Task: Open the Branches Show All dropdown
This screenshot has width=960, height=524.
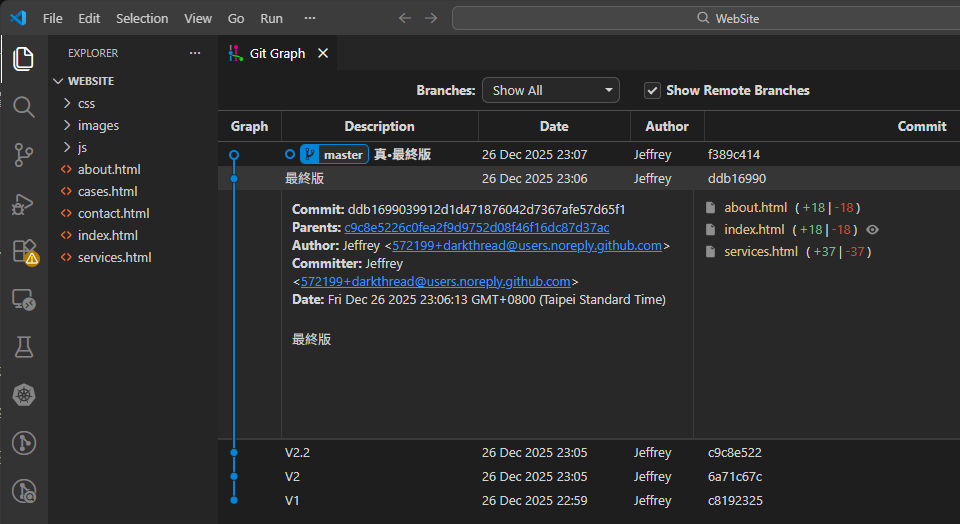Action: click(551, 90)
